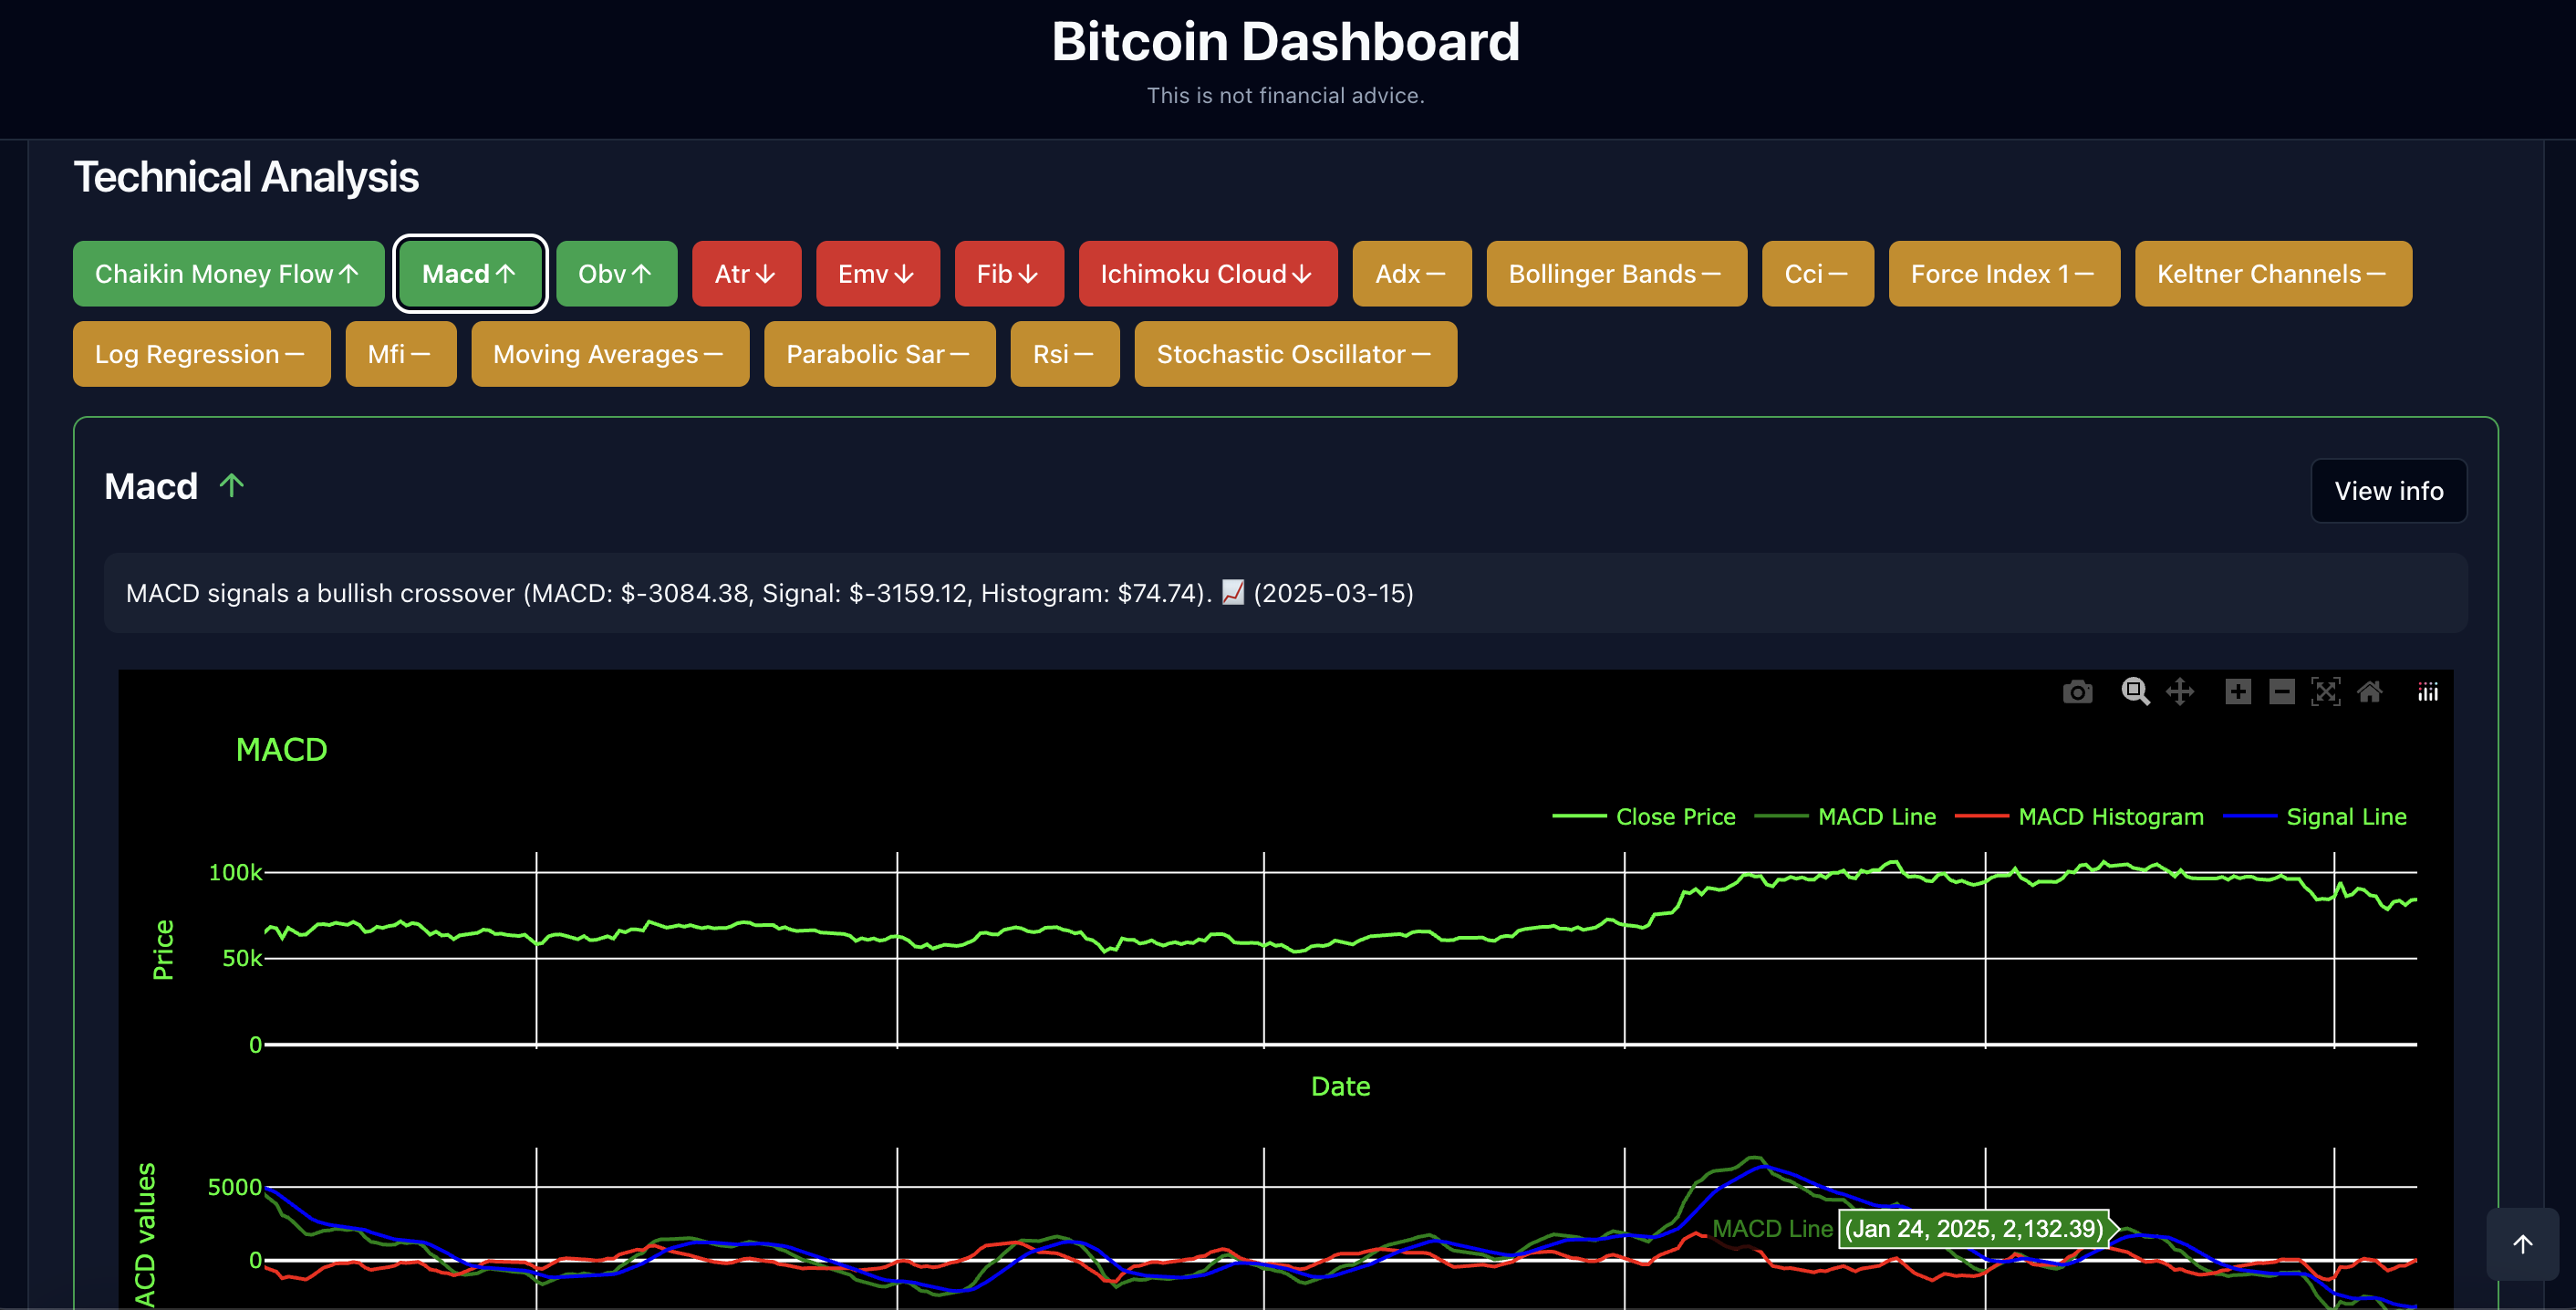Select the Pan tool in the chart modebar

pyautogui.click(x=2180, y=692)
